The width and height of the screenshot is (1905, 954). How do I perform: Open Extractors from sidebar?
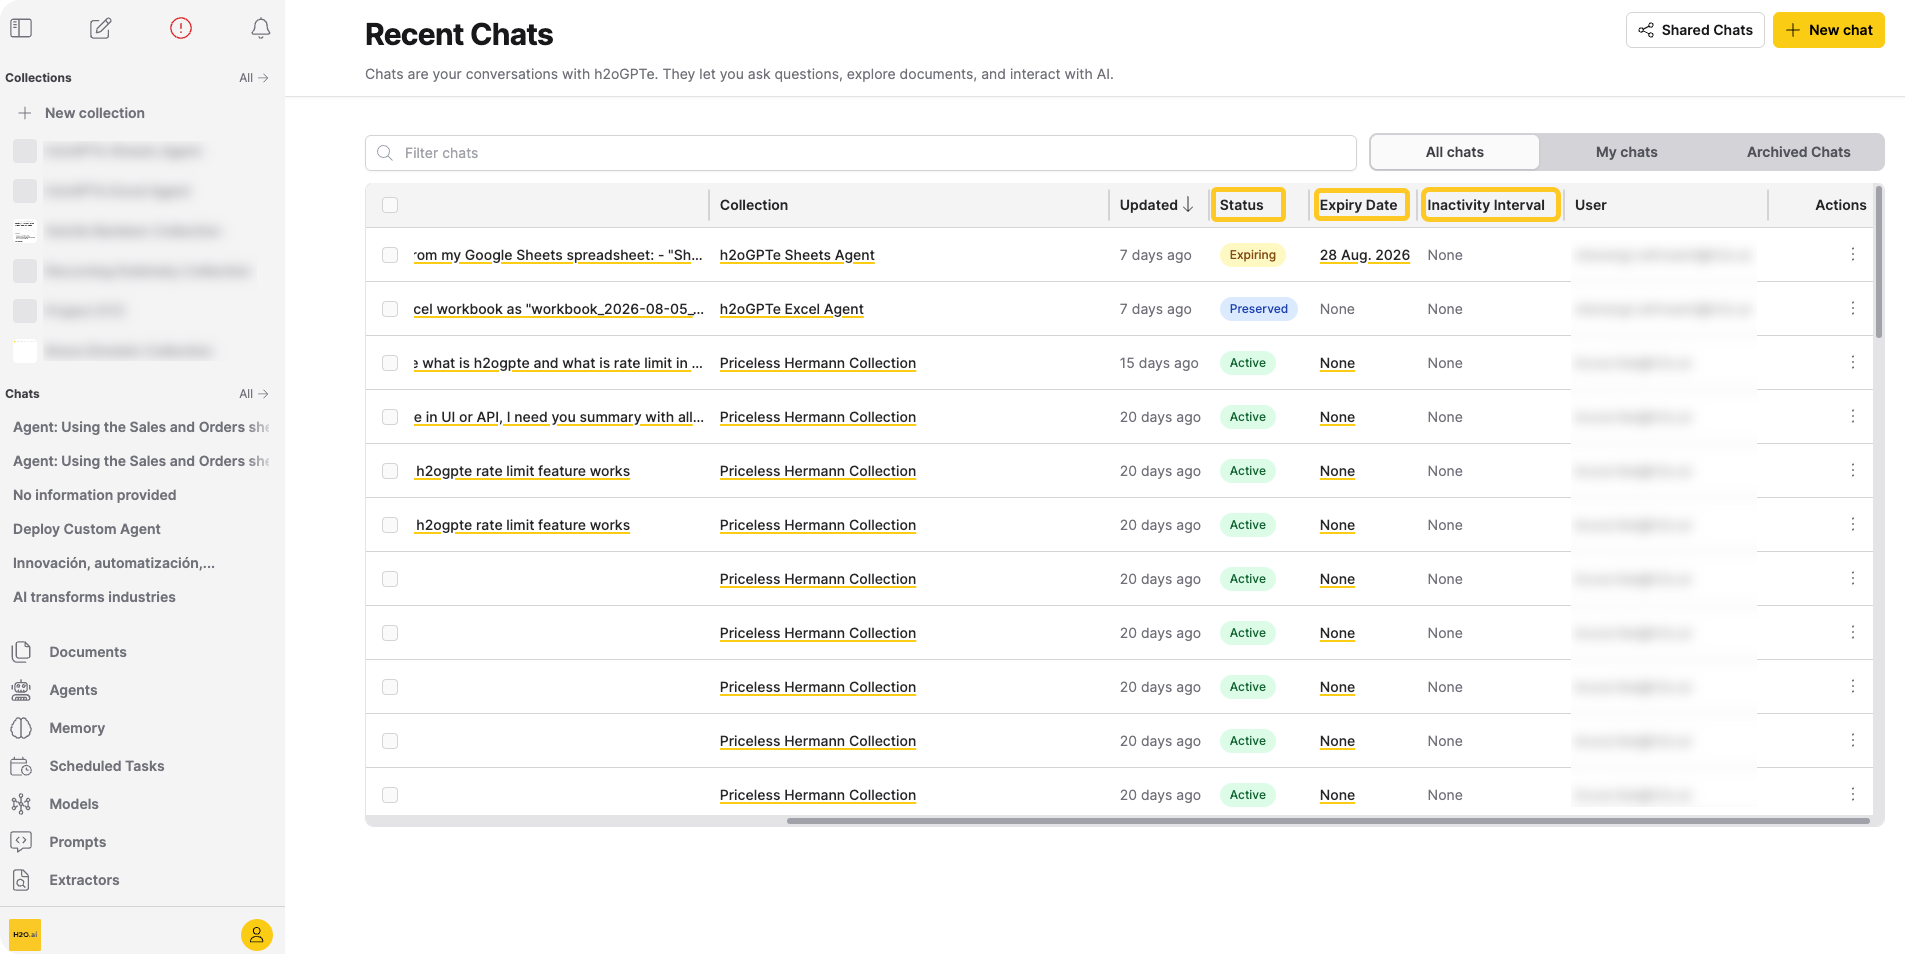pyautogui.click(x=84, y=880)
